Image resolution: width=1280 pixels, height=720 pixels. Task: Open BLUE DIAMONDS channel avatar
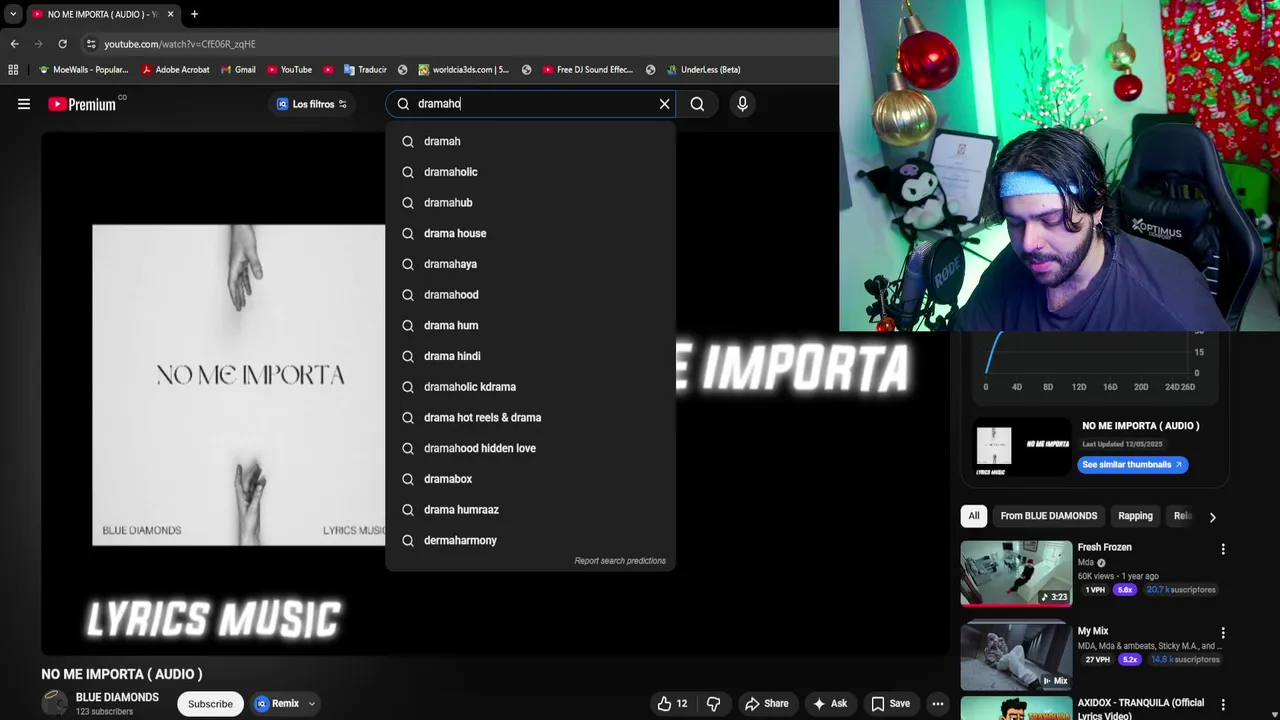(55, 704)
